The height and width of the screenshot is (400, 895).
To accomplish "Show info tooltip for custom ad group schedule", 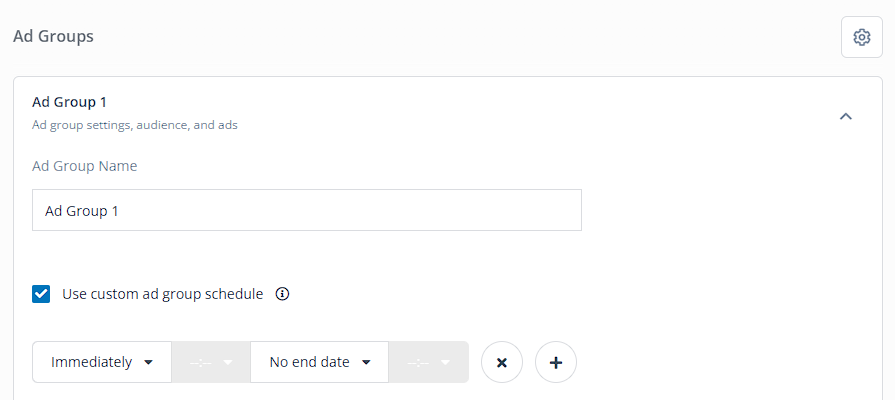I will 282,294.
